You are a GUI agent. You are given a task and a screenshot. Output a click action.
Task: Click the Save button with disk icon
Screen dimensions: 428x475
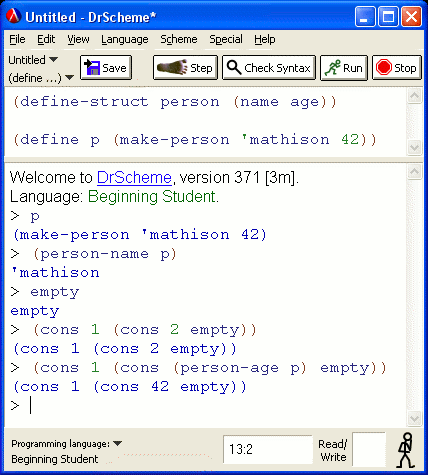coord(106,68)
